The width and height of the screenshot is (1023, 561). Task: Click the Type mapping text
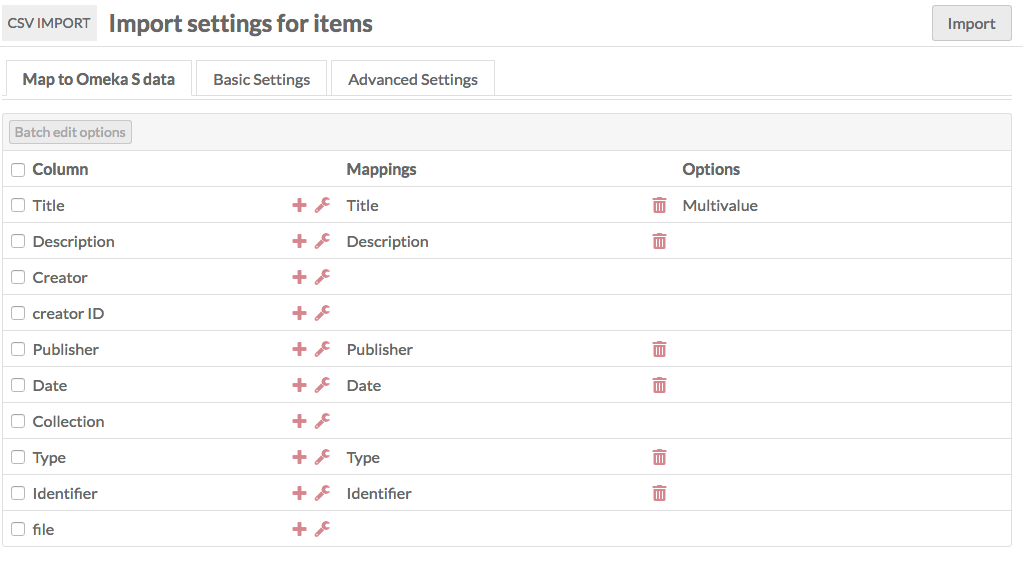[x=363, y=458]
